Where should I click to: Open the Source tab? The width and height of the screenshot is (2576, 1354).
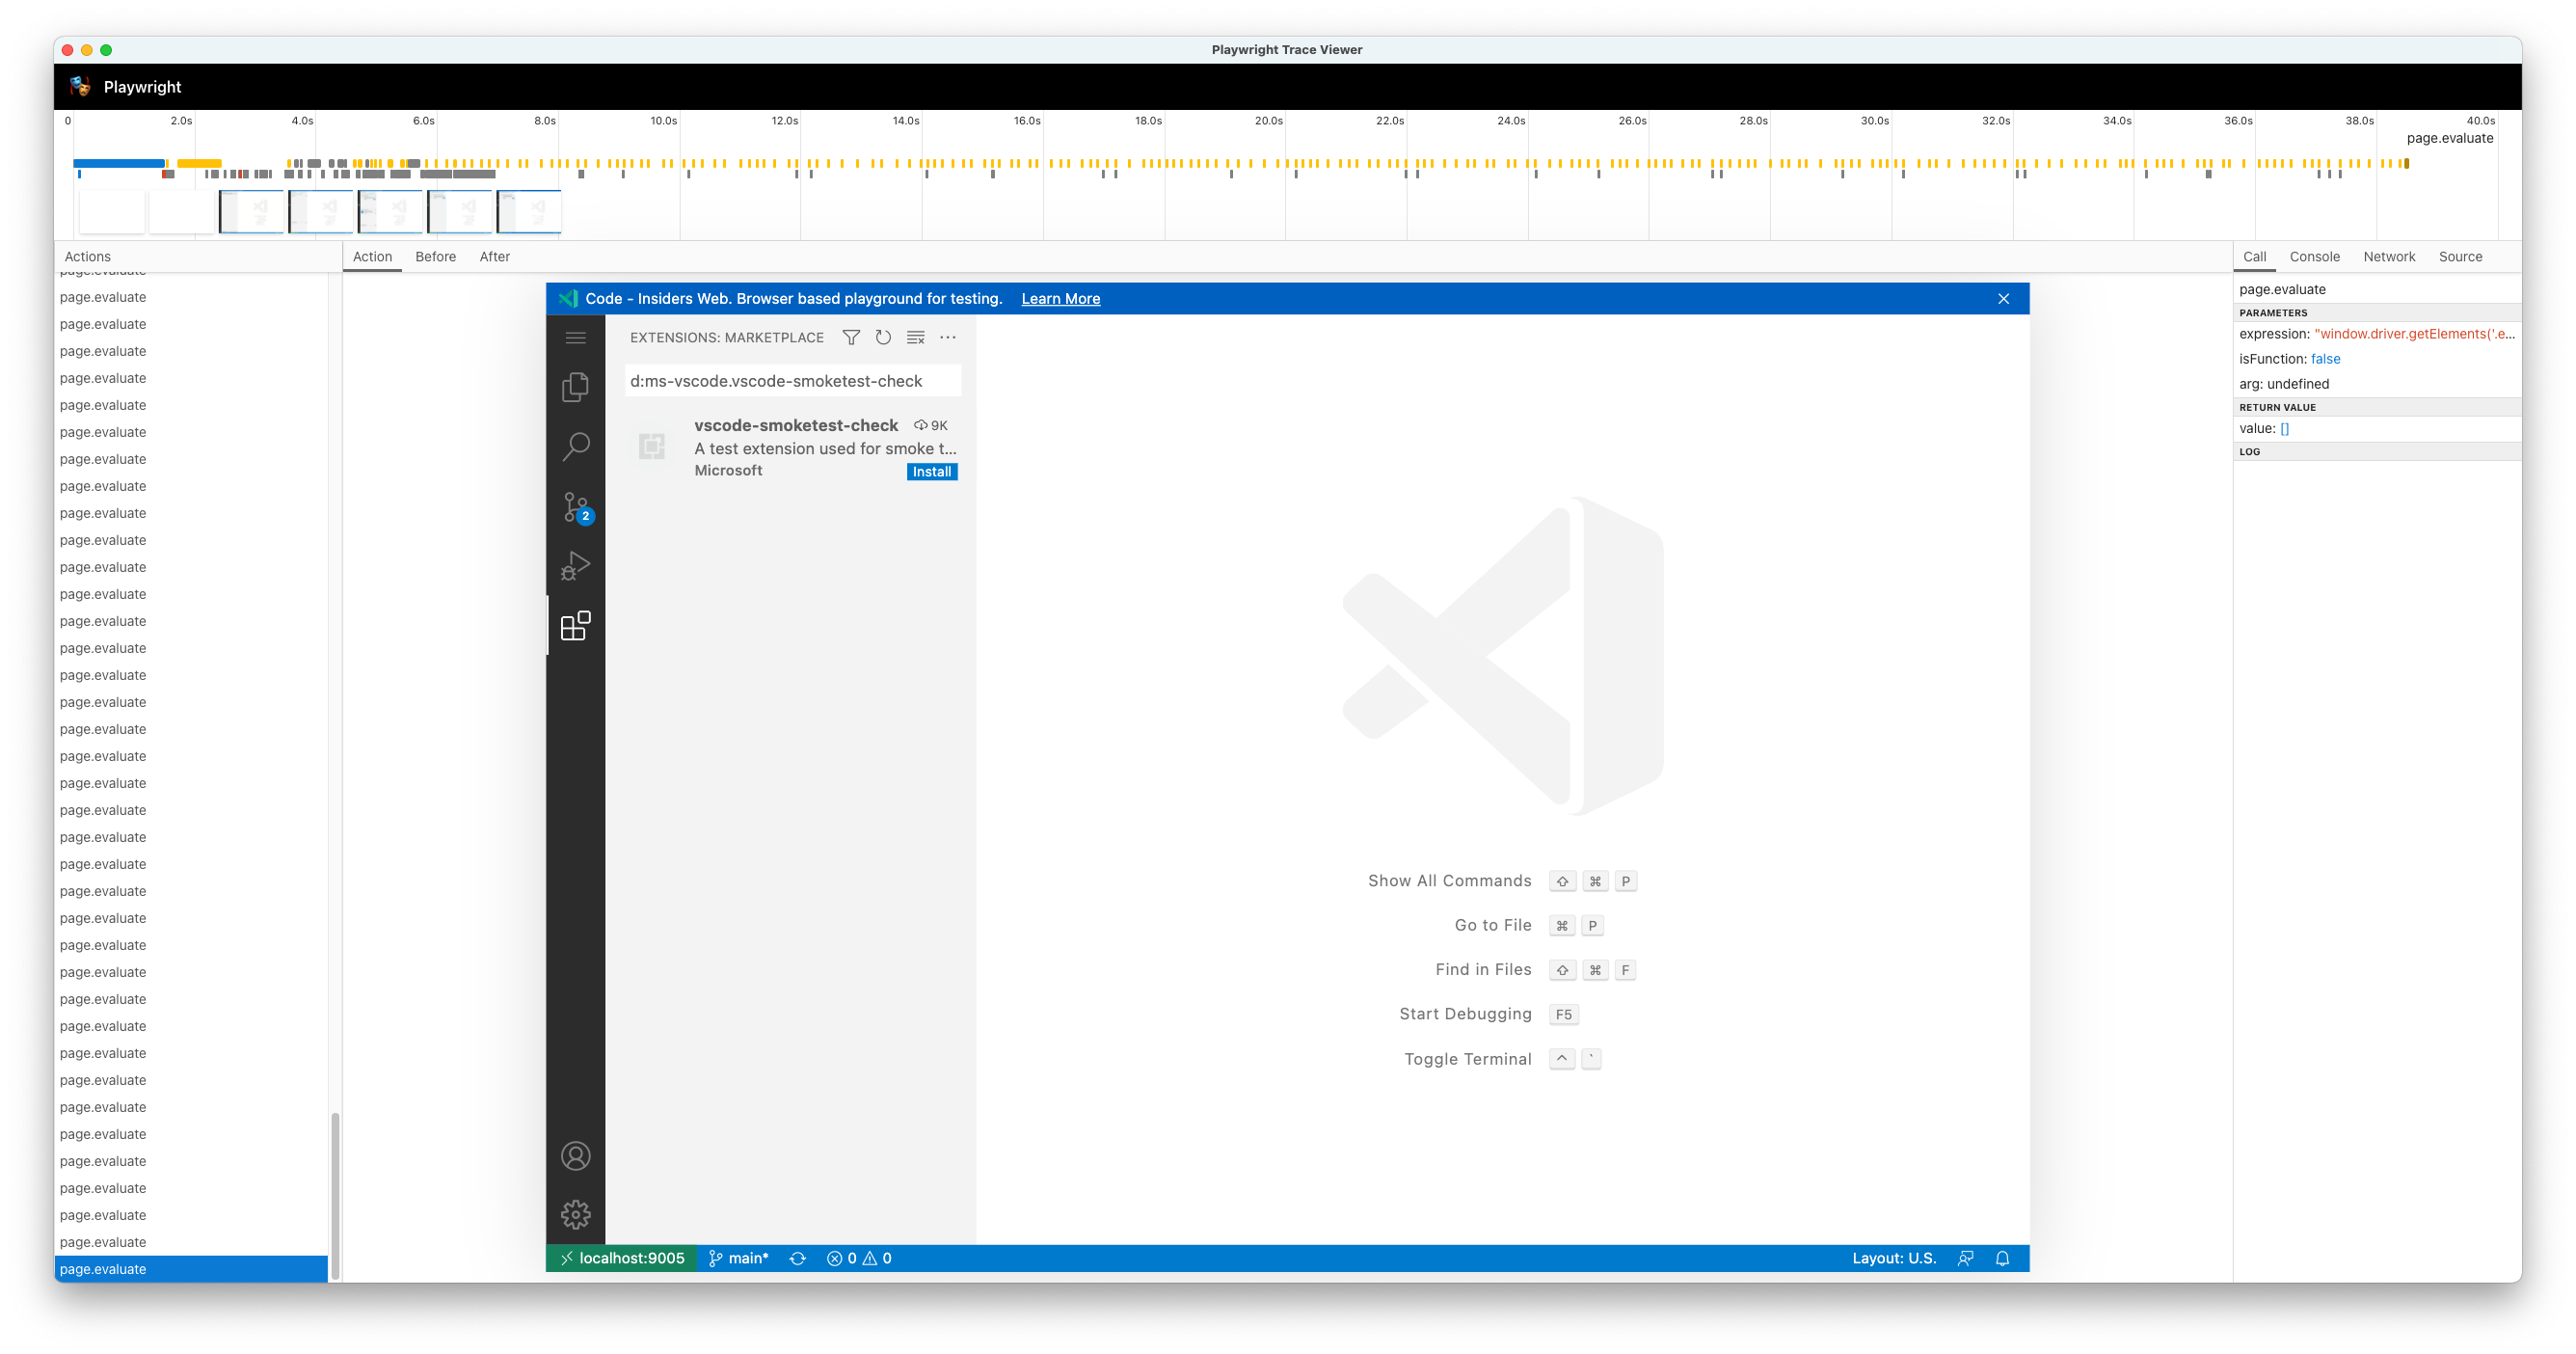(x=2460, y=257)
